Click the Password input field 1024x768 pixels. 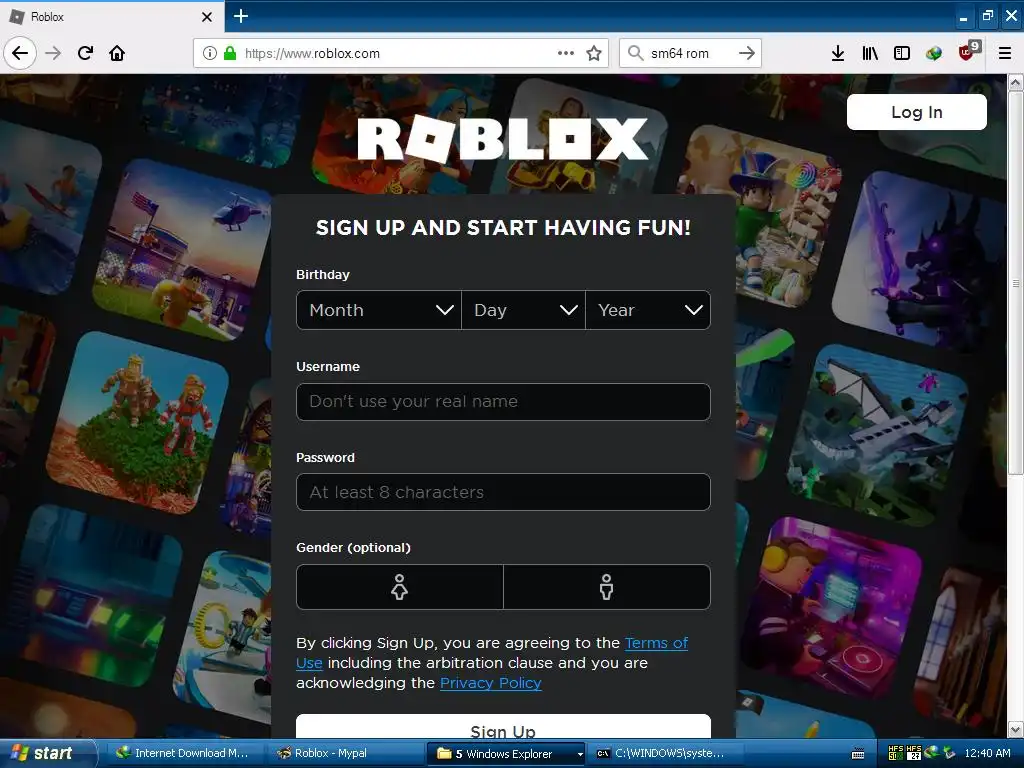(504, 492)
